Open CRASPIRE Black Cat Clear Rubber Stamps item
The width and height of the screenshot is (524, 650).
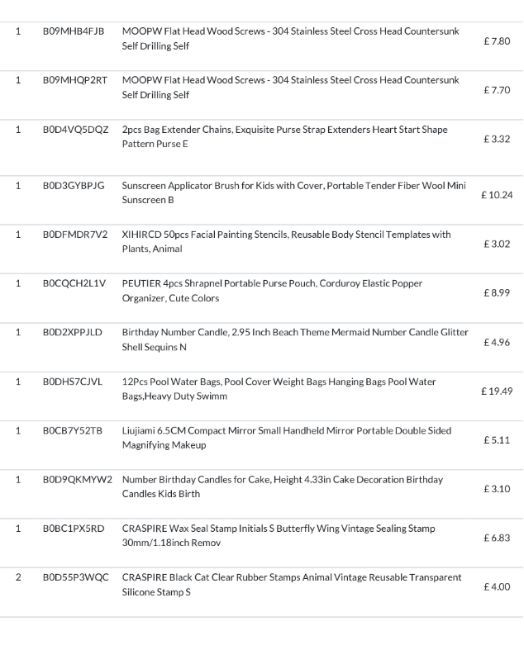tap(291, 584)
